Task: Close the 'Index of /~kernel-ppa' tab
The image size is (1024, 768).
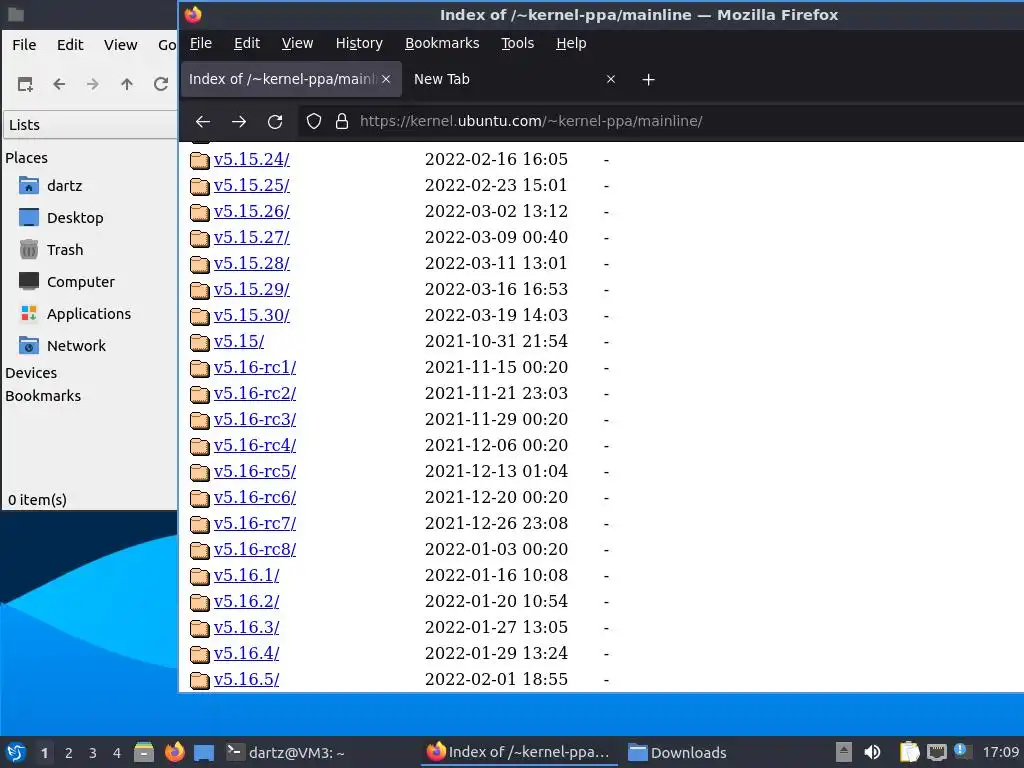Action: click(x=386, y=79)
